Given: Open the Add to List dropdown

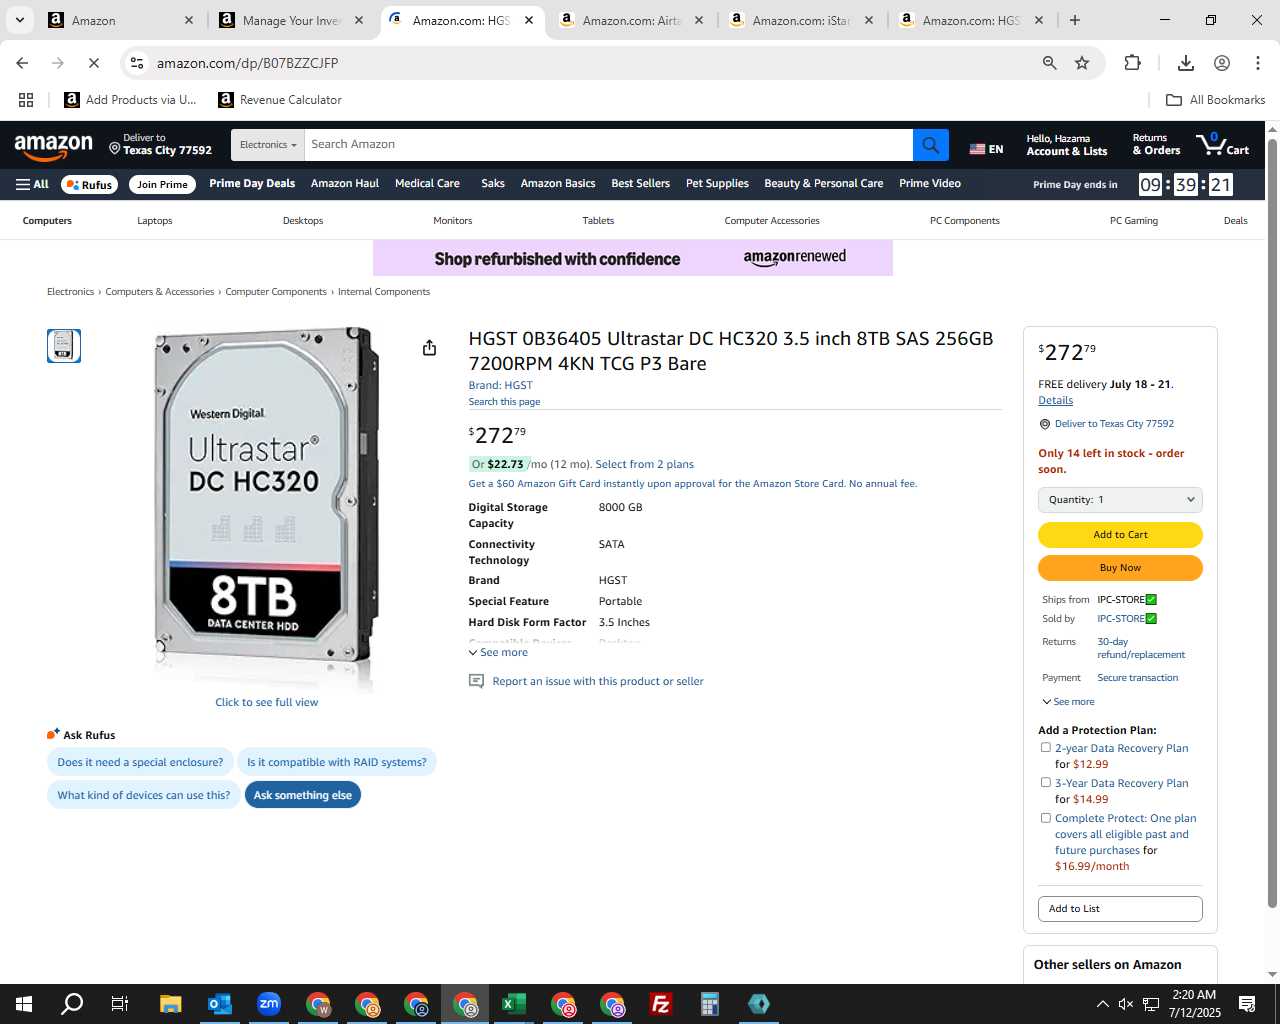Looking at the screenshot, I should (x=1120, y=908).
